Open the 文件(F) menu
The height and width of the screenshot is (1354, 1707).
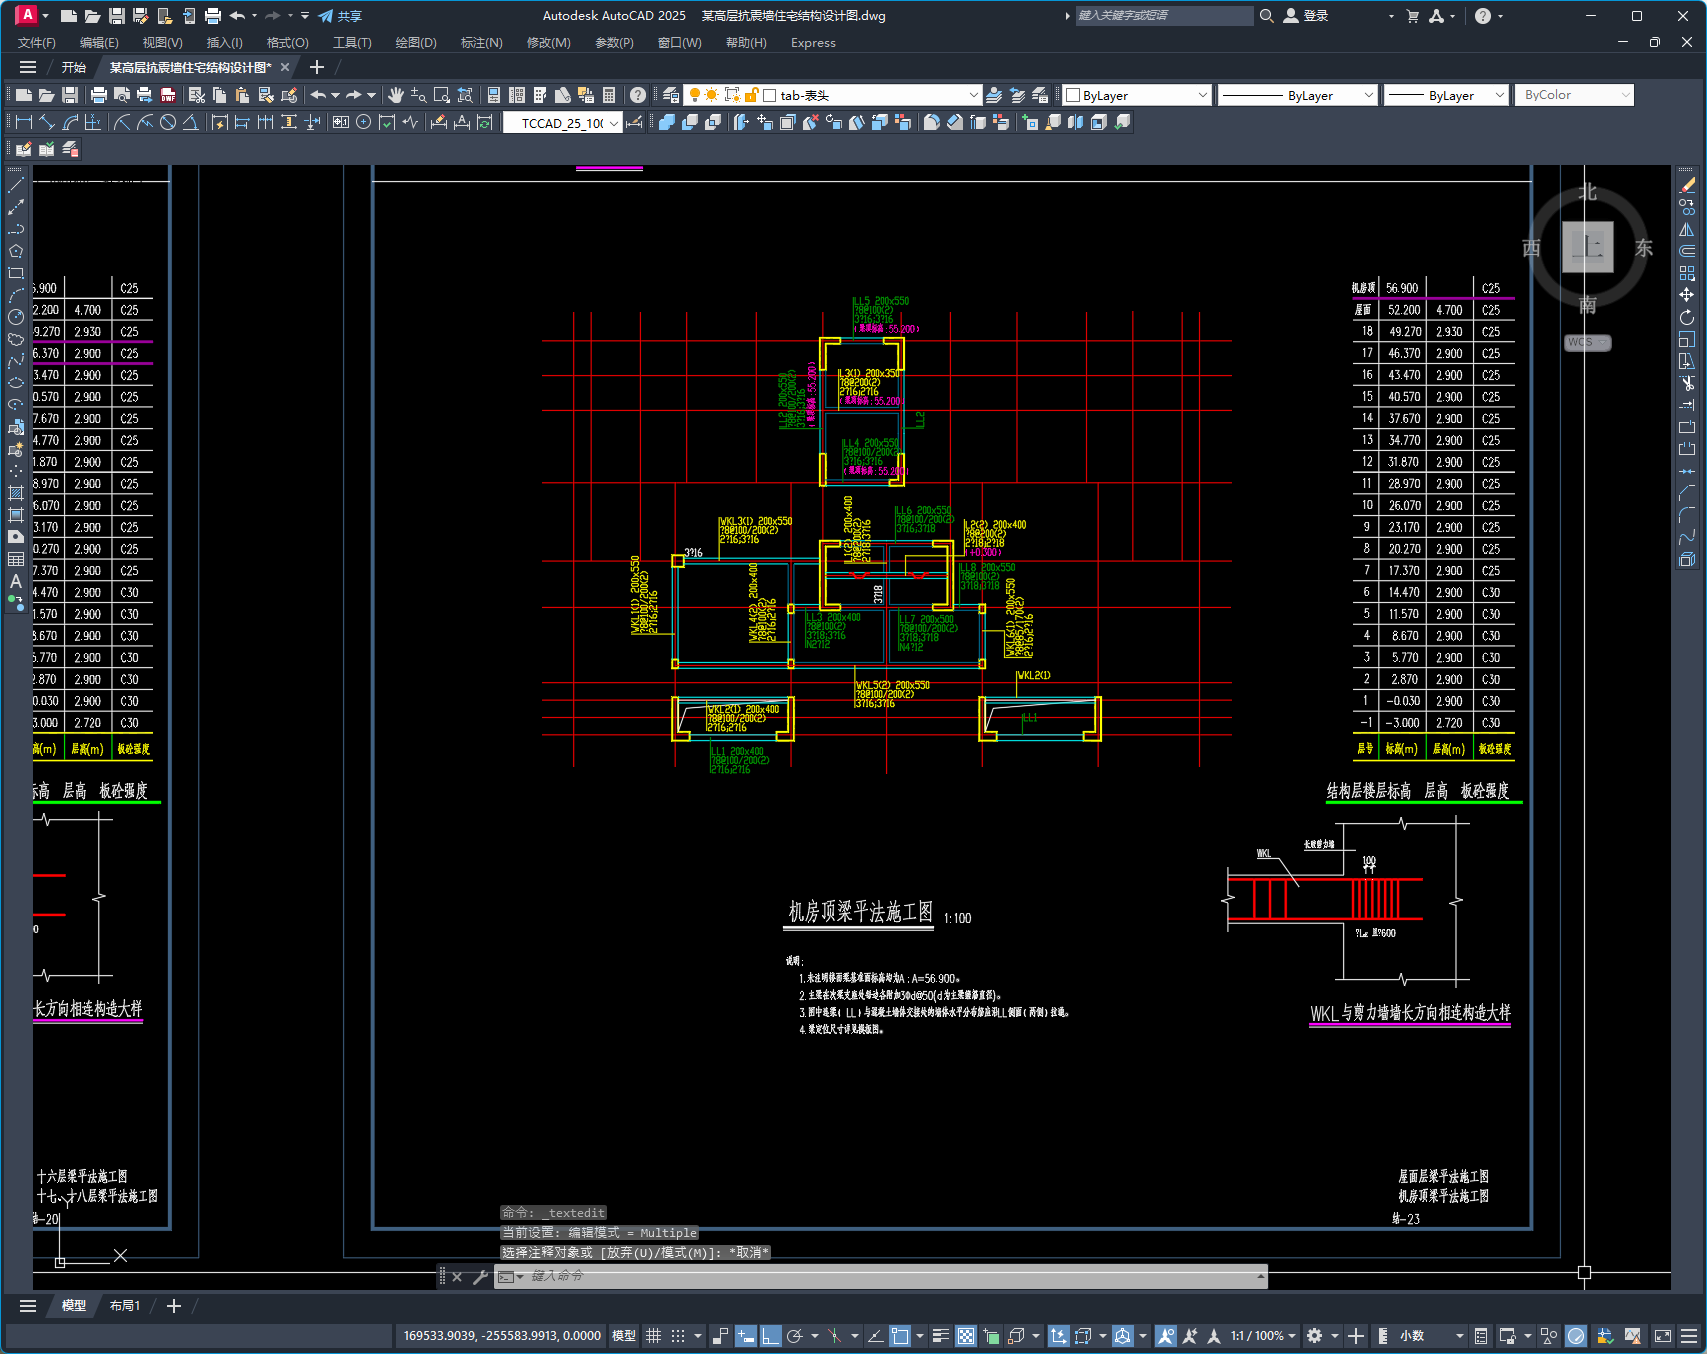click(37, 43)
